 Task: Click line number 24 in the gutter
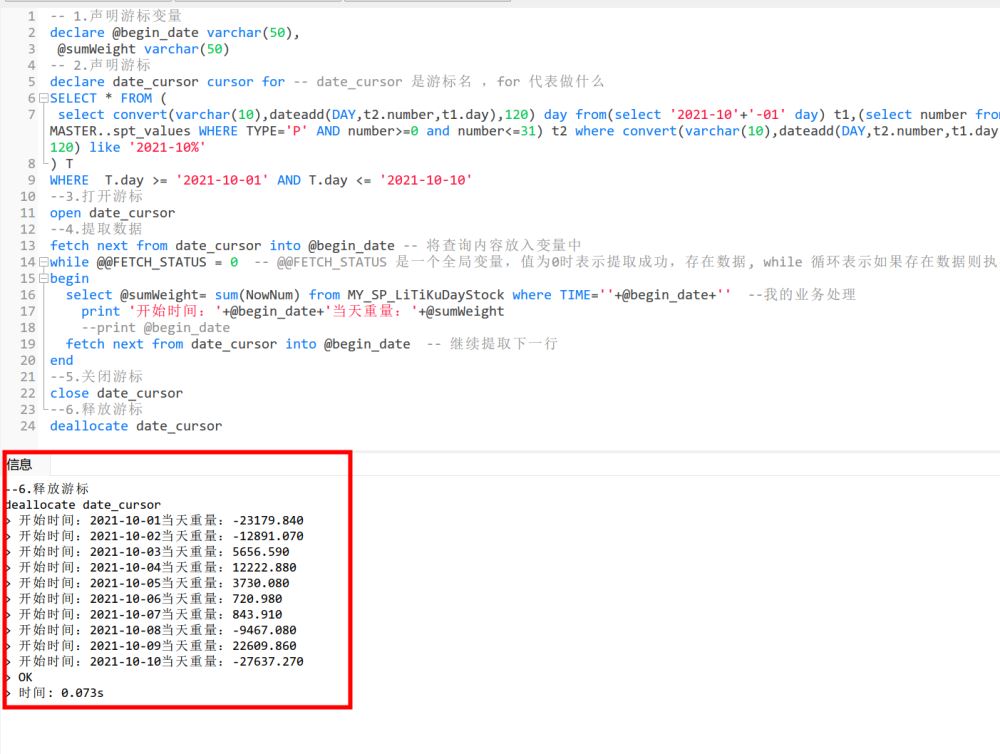27,426
